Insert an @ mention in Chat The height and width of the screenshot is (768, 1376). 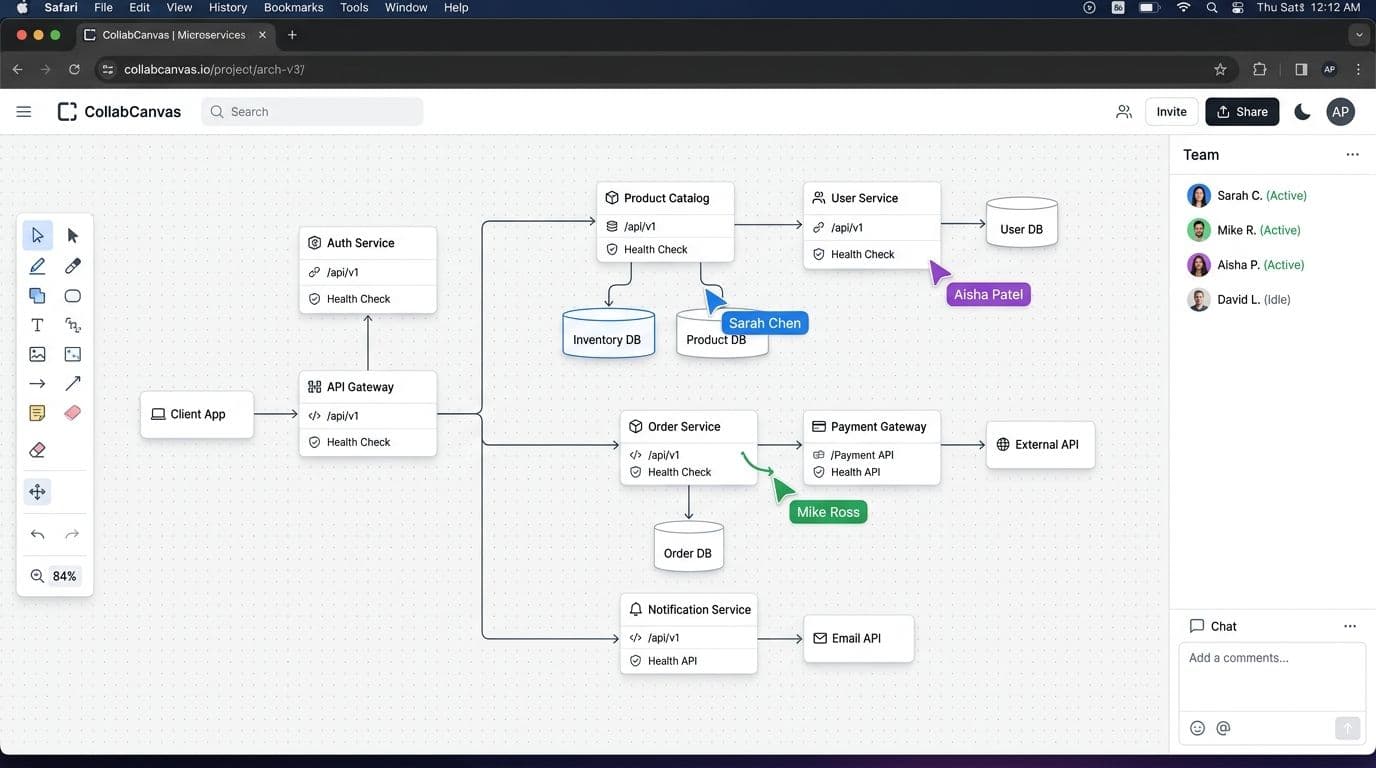(1223, 728)
